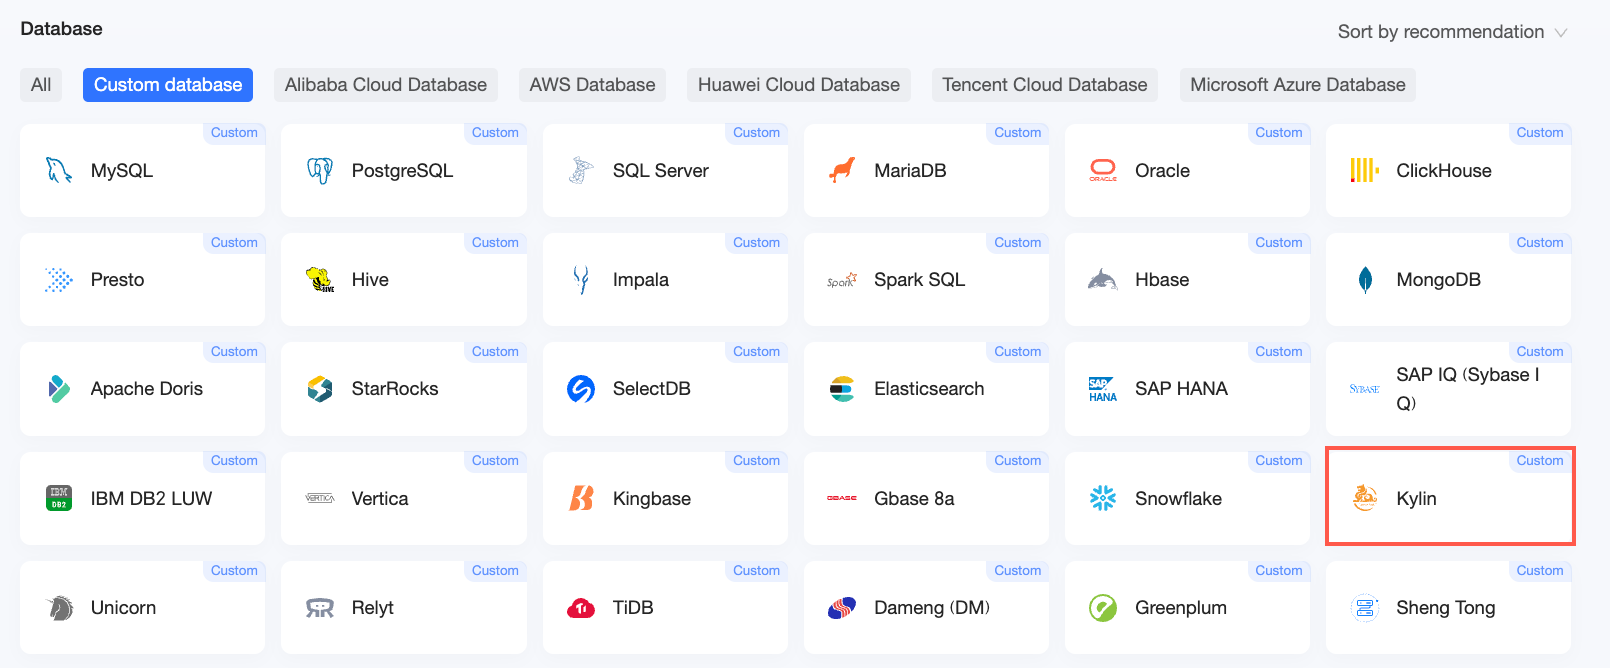The image size is (1610, 668).
Task: Choose the MySQL label text
Action: pos(122,171)
